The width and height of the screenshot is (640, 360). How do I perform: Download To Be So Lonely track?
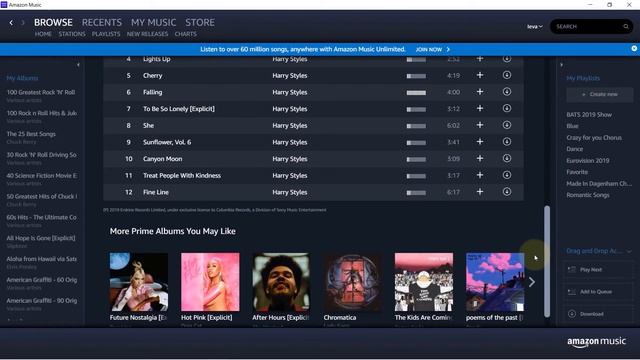[x=507, y=109]
